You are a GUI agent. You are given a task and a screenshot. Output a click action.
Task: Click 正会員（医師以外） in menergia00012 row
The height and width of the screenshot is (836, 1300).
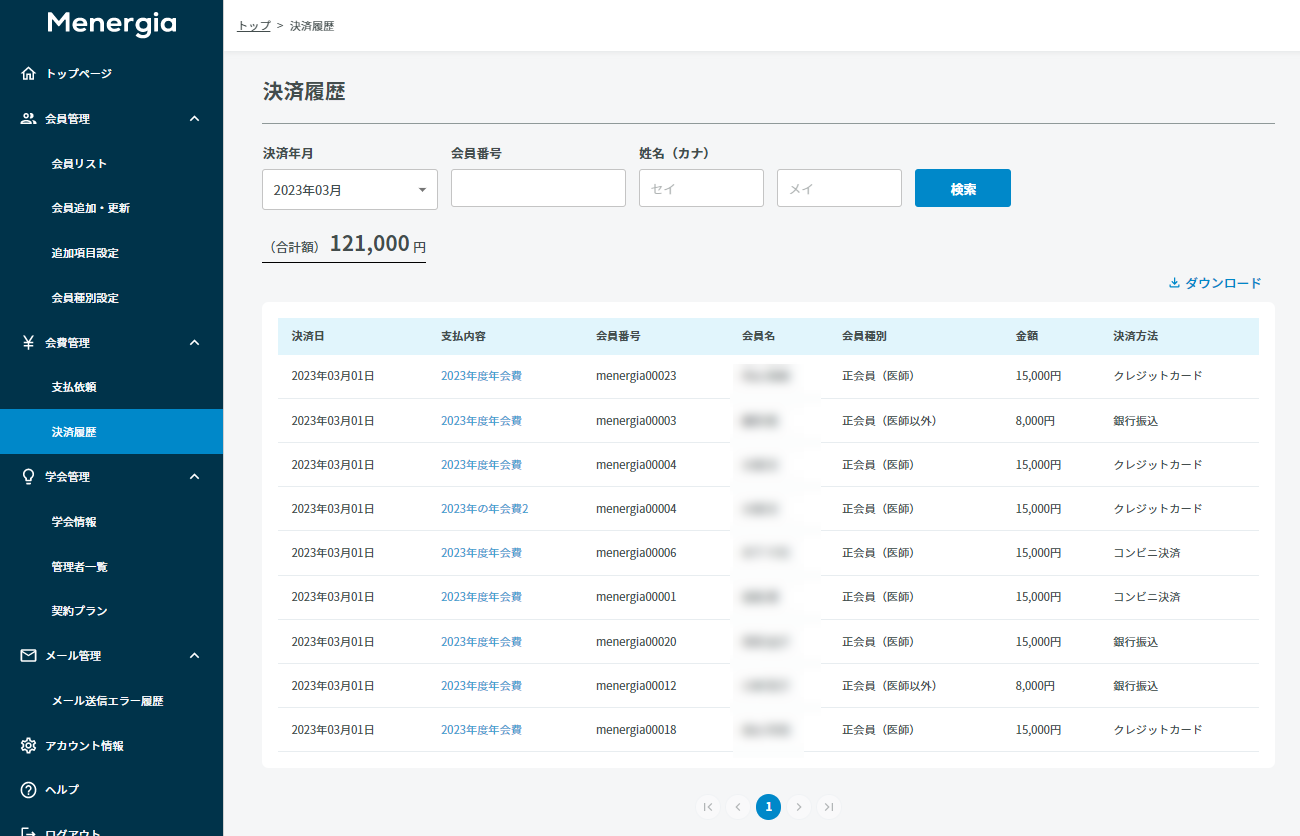[x=889, y=686]
